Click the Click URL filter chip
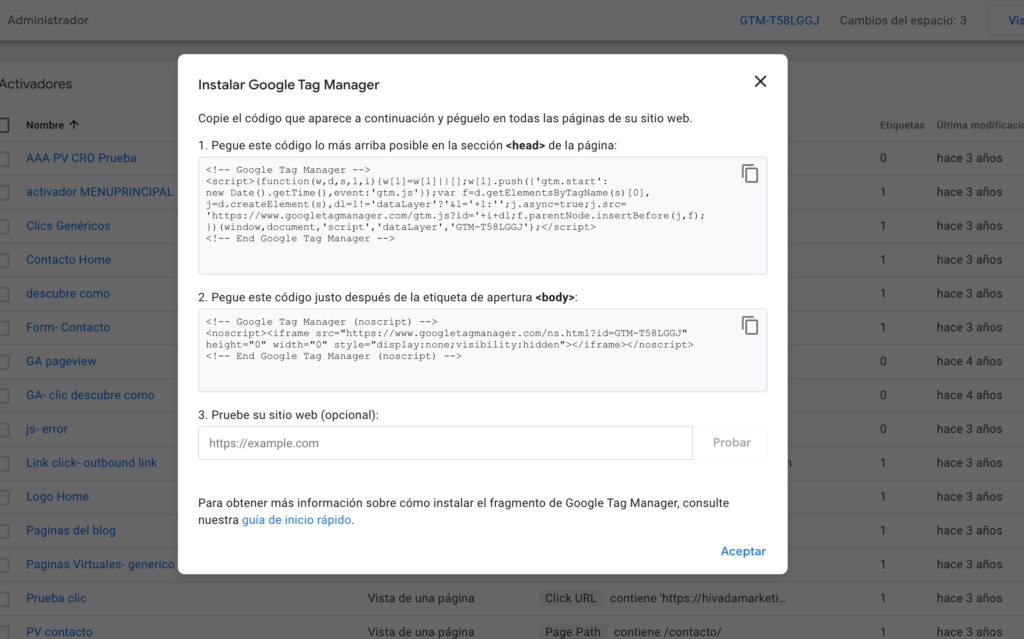1024x639 pixels. [x=570, y=598]
